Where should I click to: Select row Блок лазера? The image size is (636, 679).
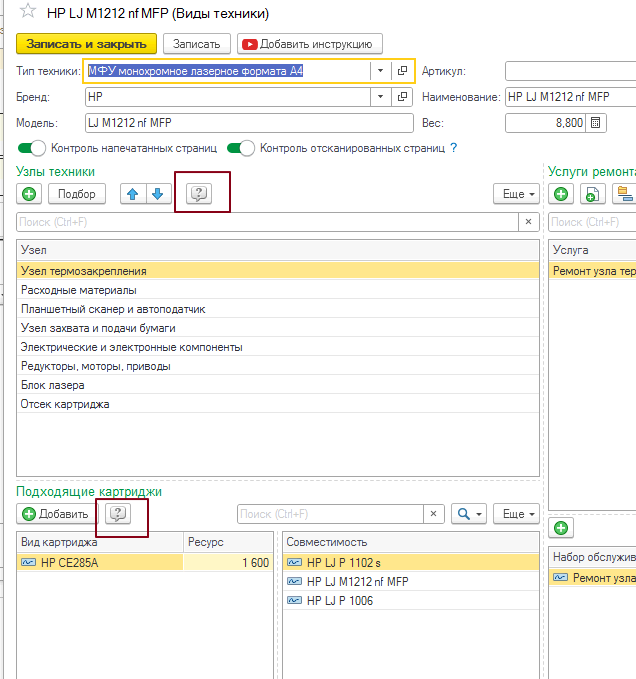(278, 385)
